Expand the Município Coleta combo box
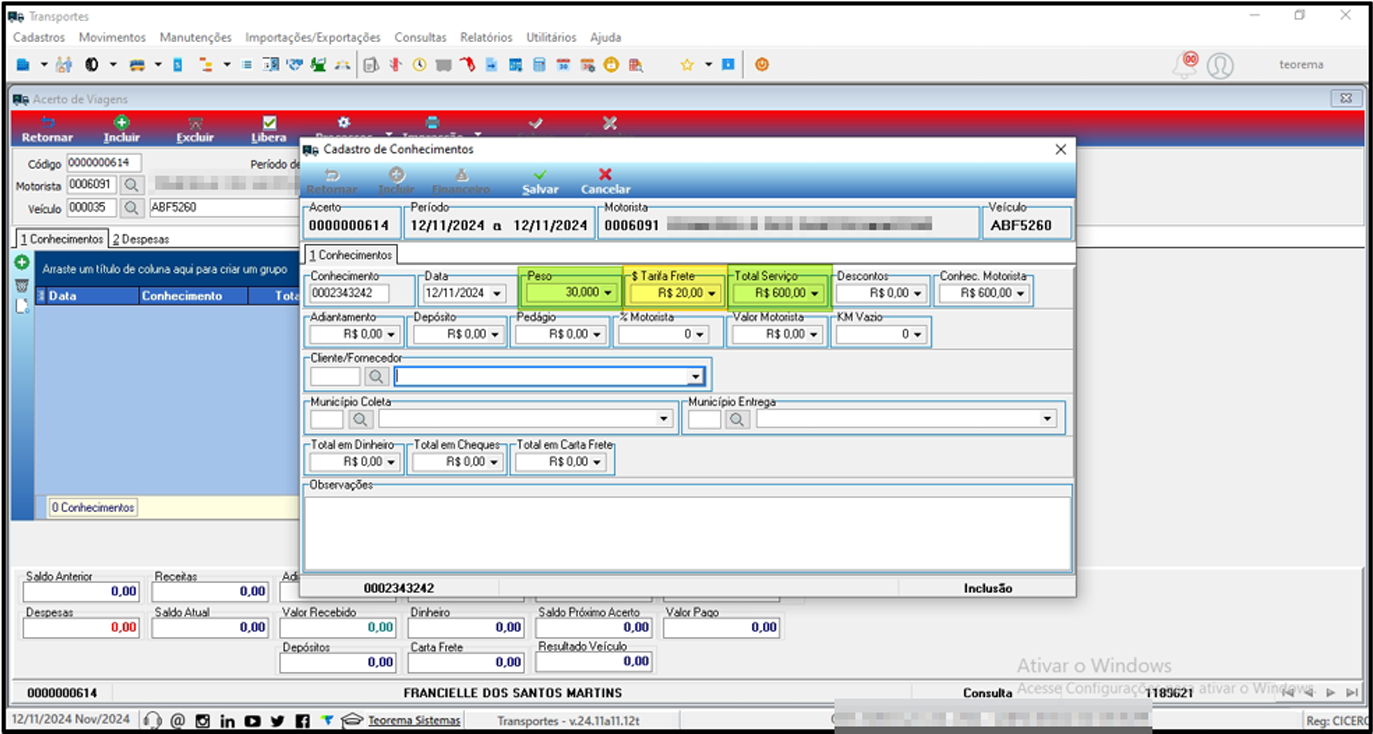The image size is (1373, 734). 664,419
